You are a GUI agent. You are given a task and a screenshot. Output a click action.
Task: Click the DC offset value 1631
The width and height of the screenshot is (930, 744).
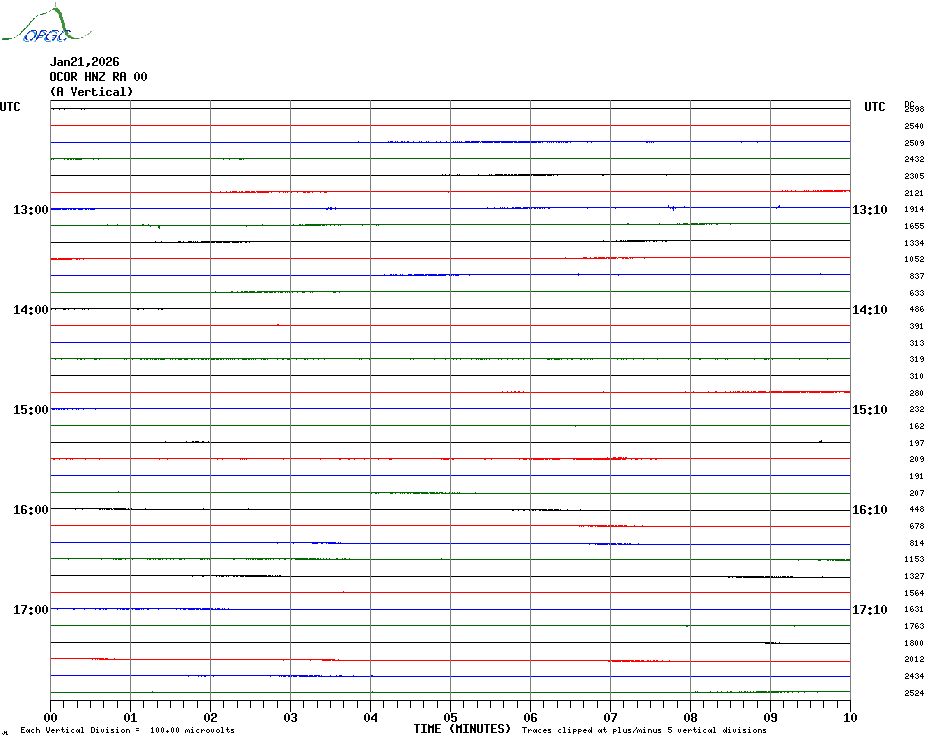tap(914, 609)
